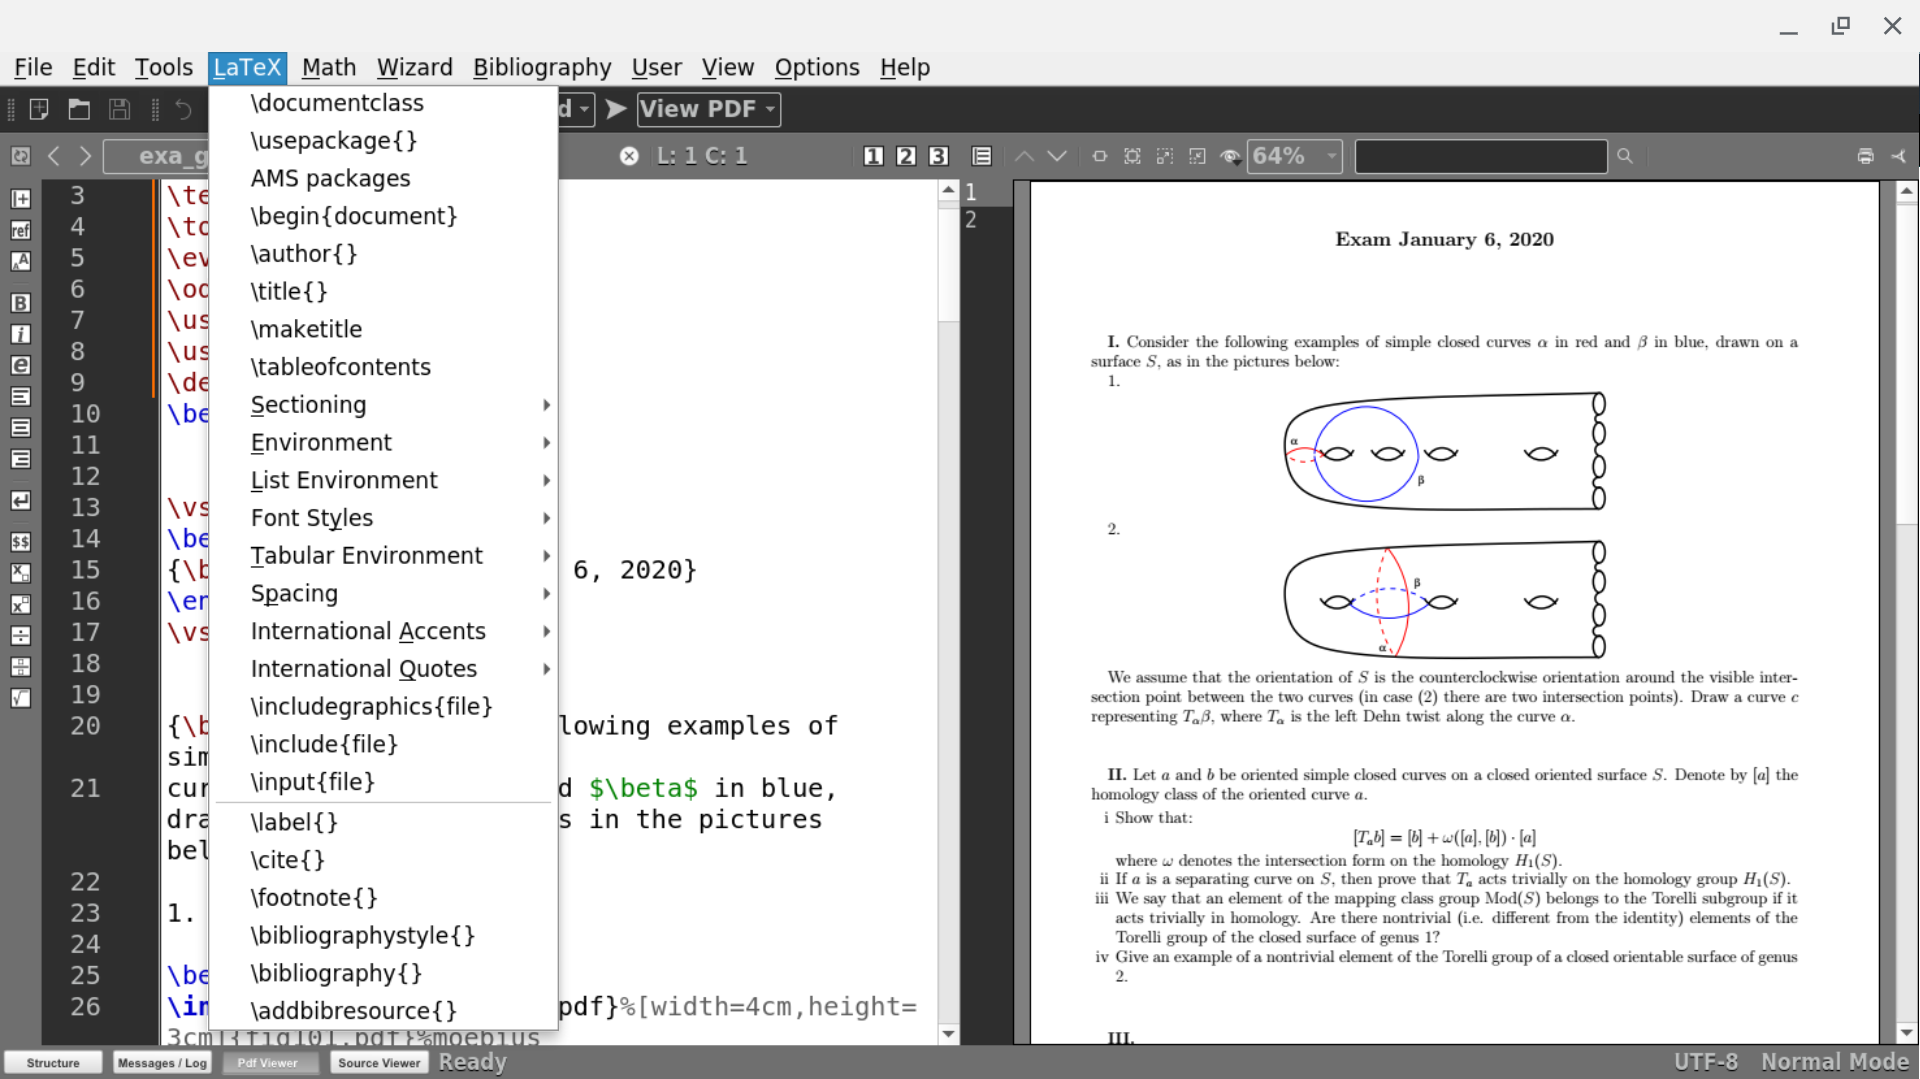Viewport: 1920px width, 1079px height.
Task: Click the font size icon in sidebar
Action: coord(20,261)
